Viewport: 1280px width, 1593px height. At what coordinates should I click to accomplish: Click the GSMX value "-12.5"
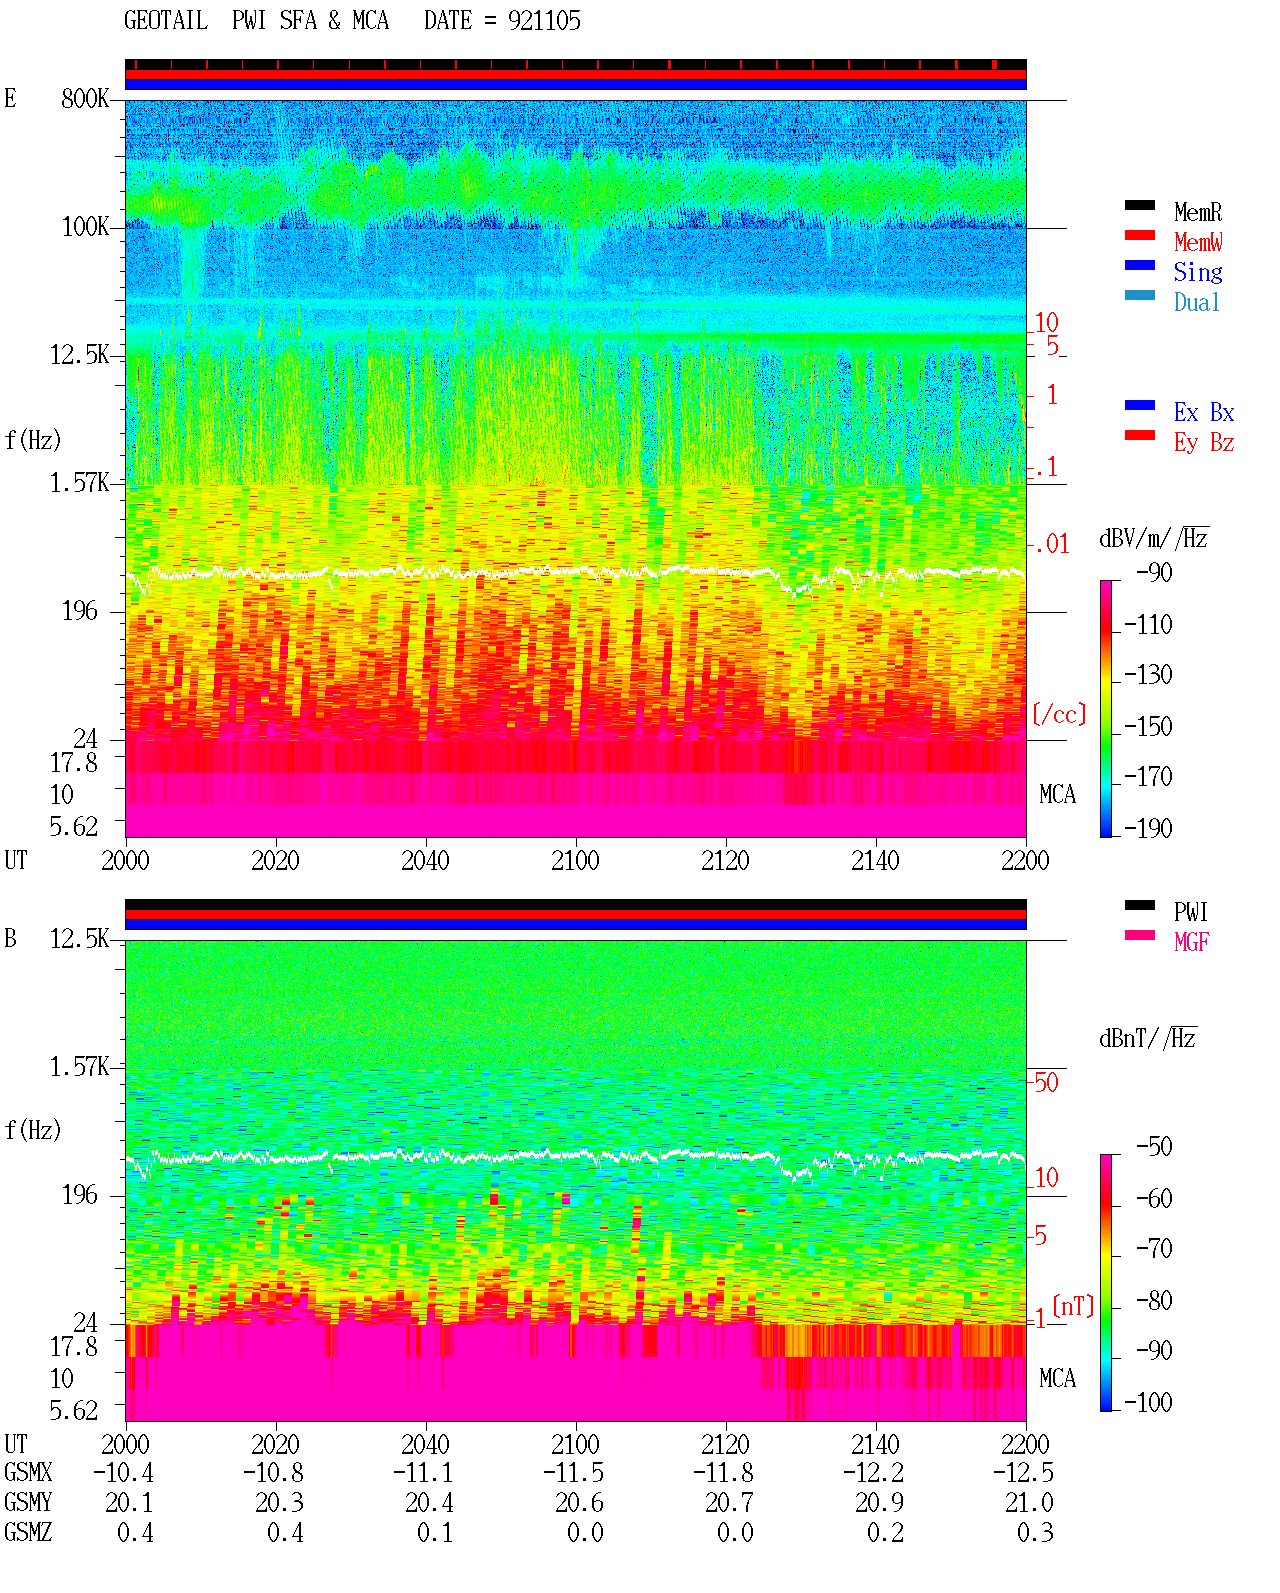[1024, 1473]
